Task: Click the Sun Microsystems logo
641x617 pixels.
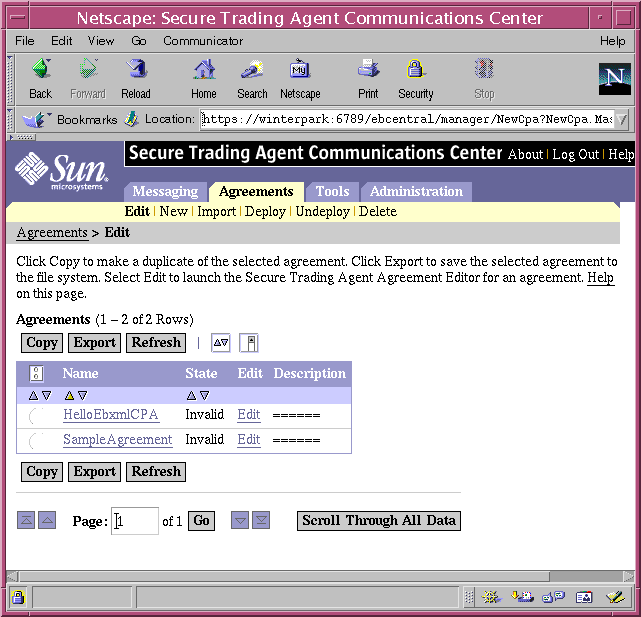Action: [x=61, y=172]
